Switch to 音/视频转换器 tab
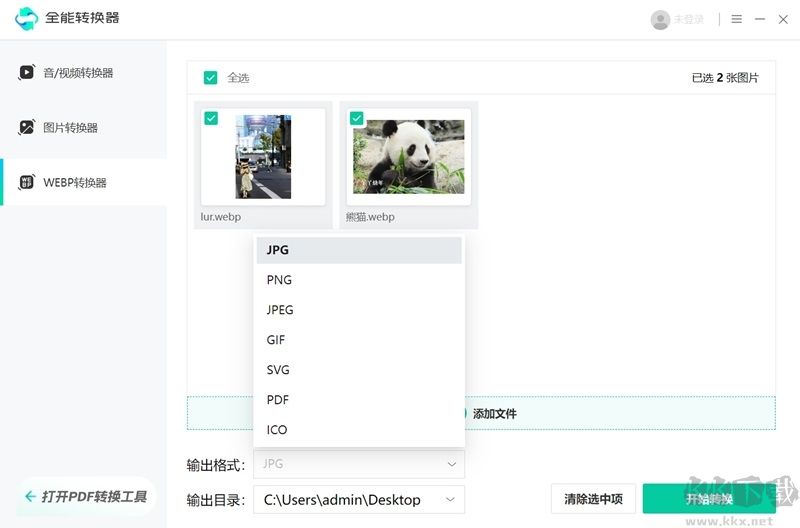Viewport: 800px width, 528px height. point(83,72)
